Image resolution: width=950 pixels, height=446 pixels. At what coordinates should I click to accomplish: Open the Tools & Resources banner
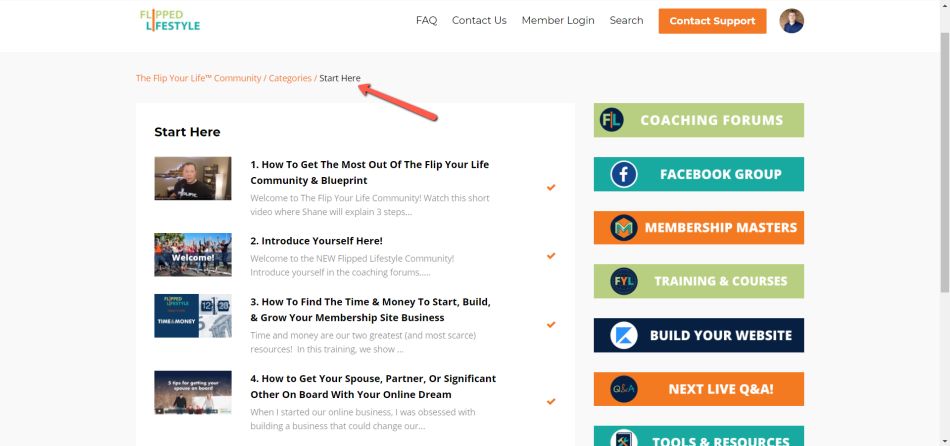[x=699, y=436]
